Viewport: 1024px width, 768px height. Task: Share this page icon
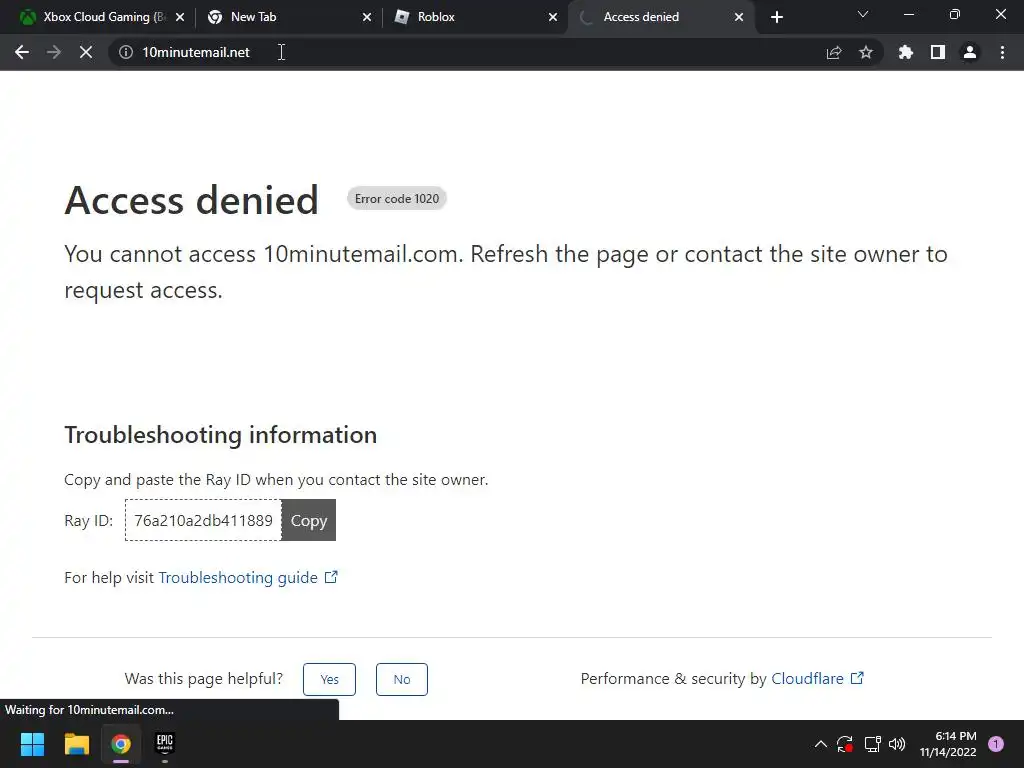[x=834, y=52]
